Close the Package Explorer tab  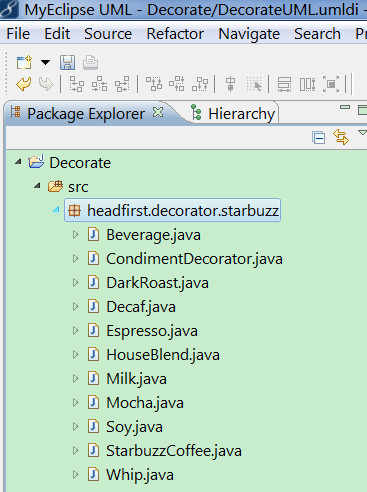[158, 112]
